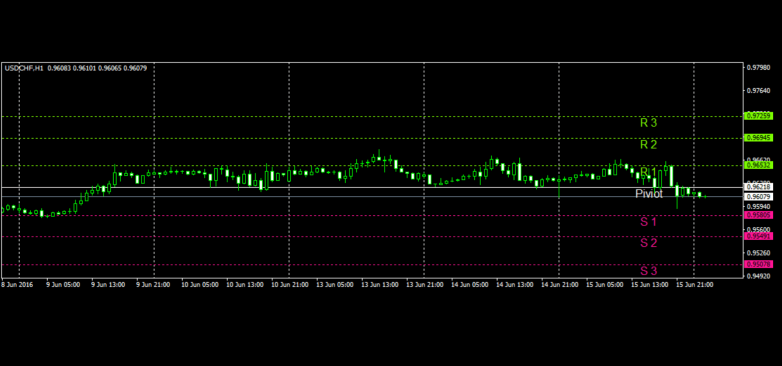Click the R 3 resistance label
This screenshot has width=782, height=366.
point(648,123)
